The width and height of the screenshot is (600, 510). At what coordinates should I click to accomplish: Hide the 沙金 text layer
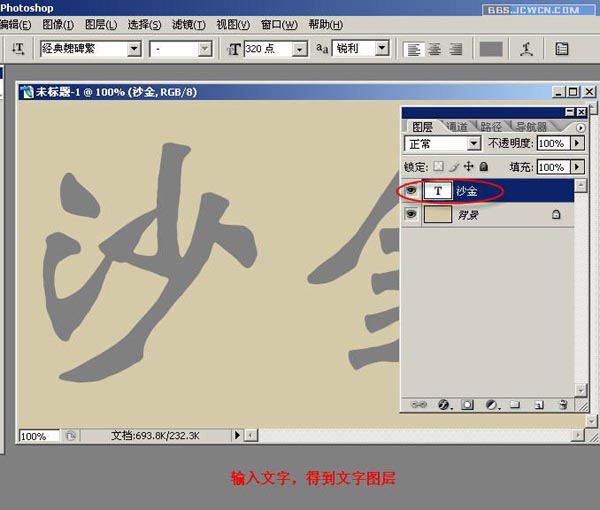[x=410, y=190]
